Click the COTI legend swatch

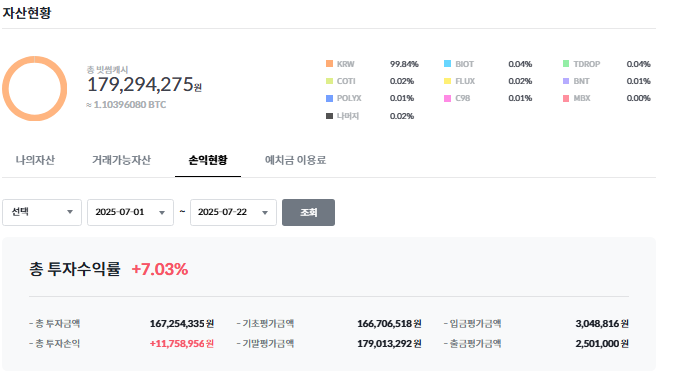point(329,81)
